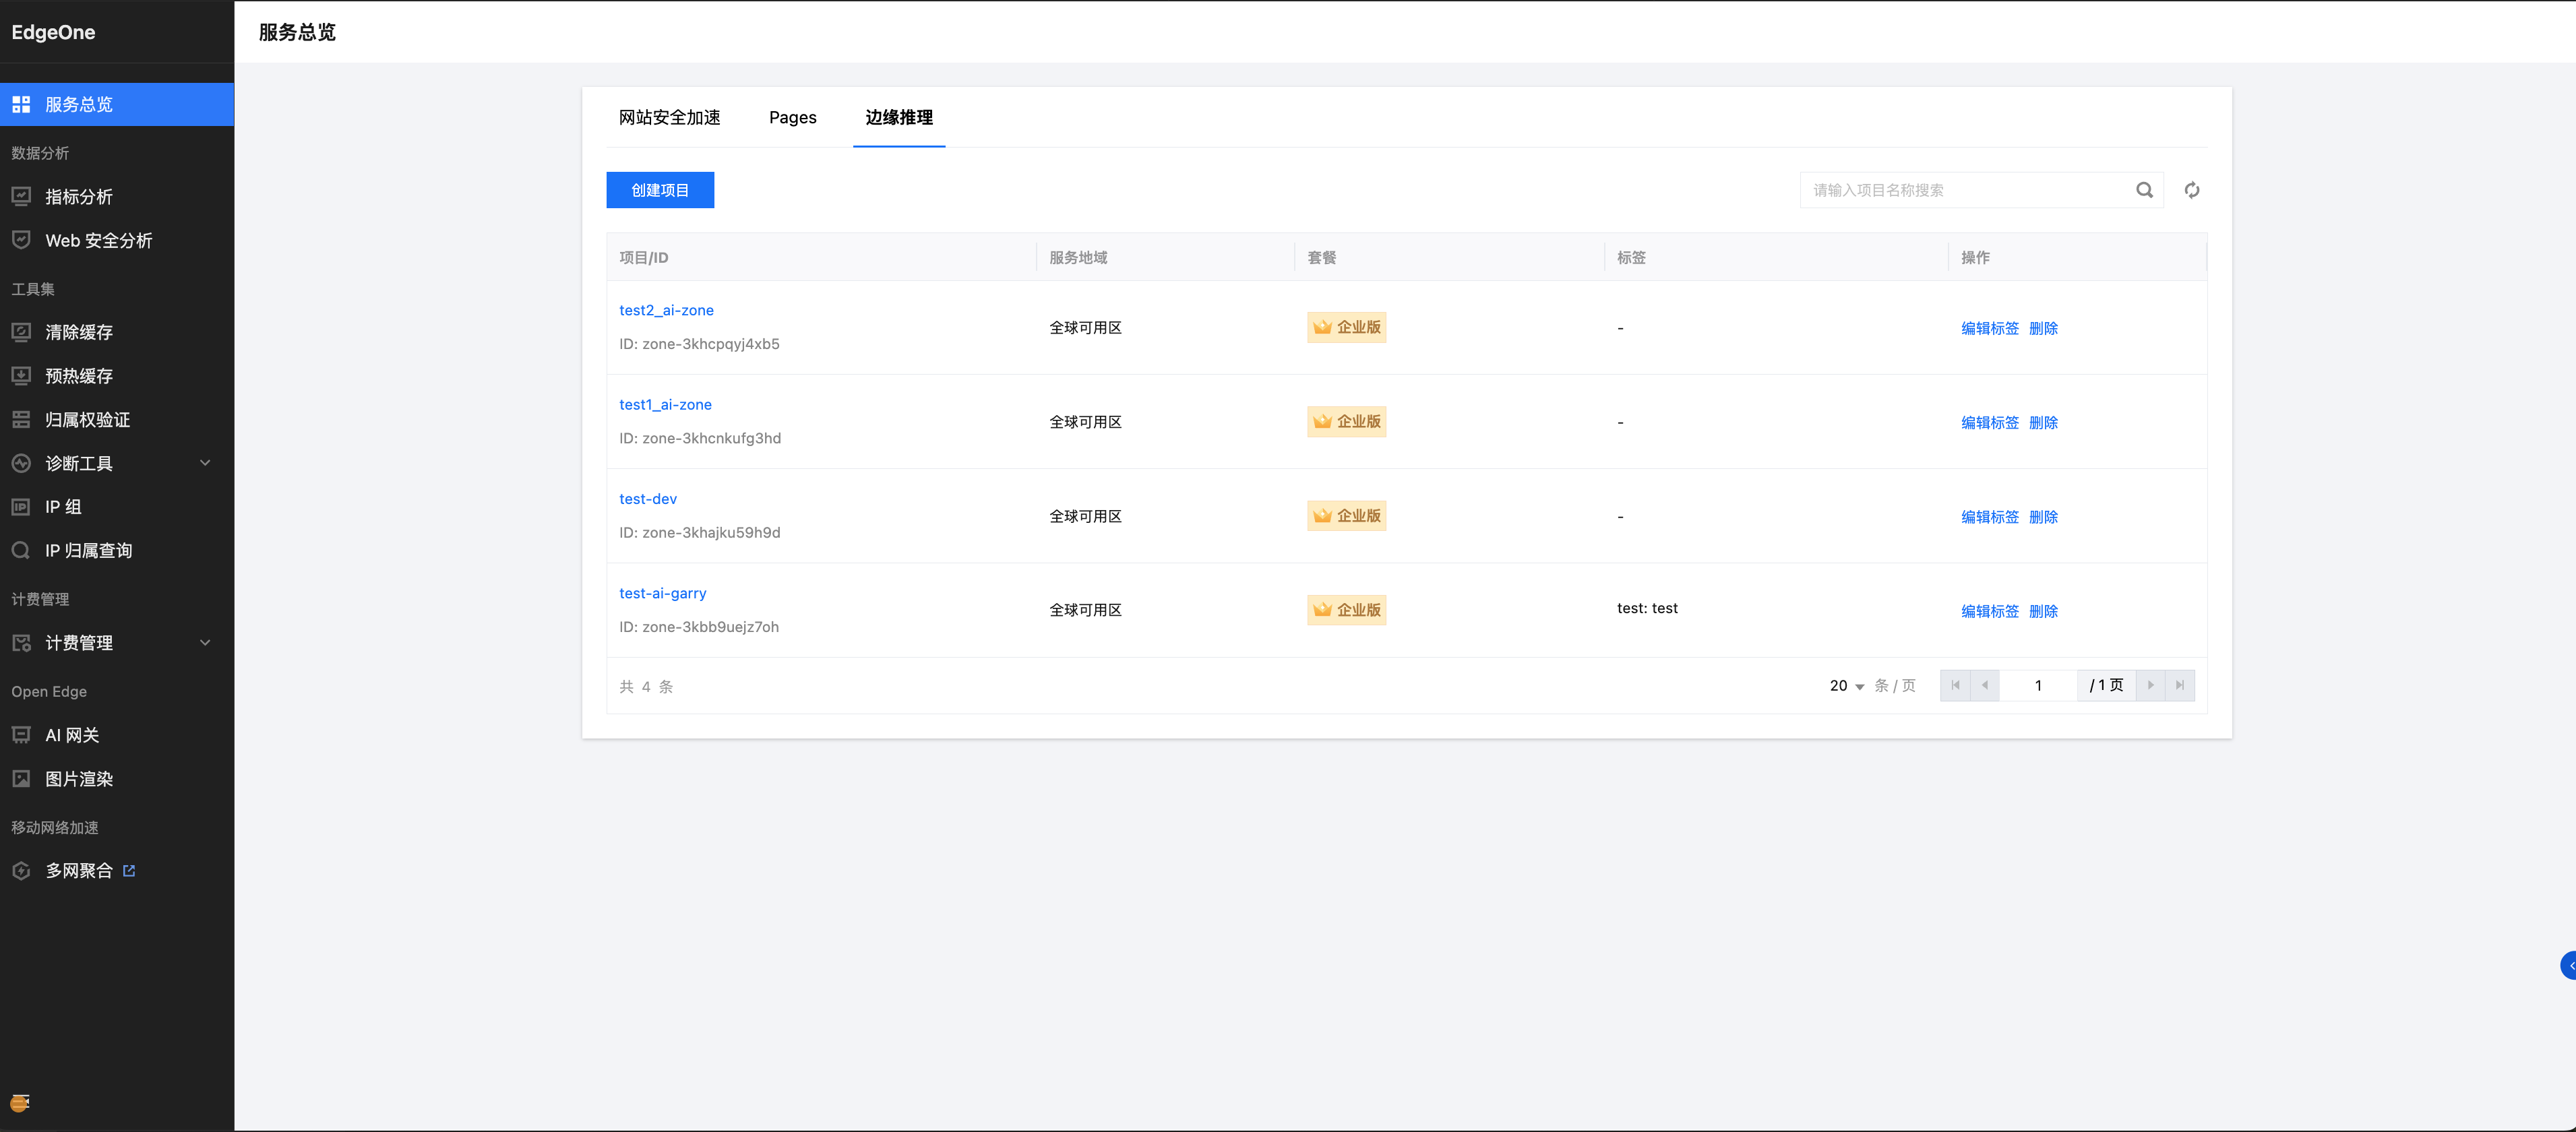Screen dimensions: 2576x1132
Task: Open AI 网关 in sidebar
Action: 72,735
